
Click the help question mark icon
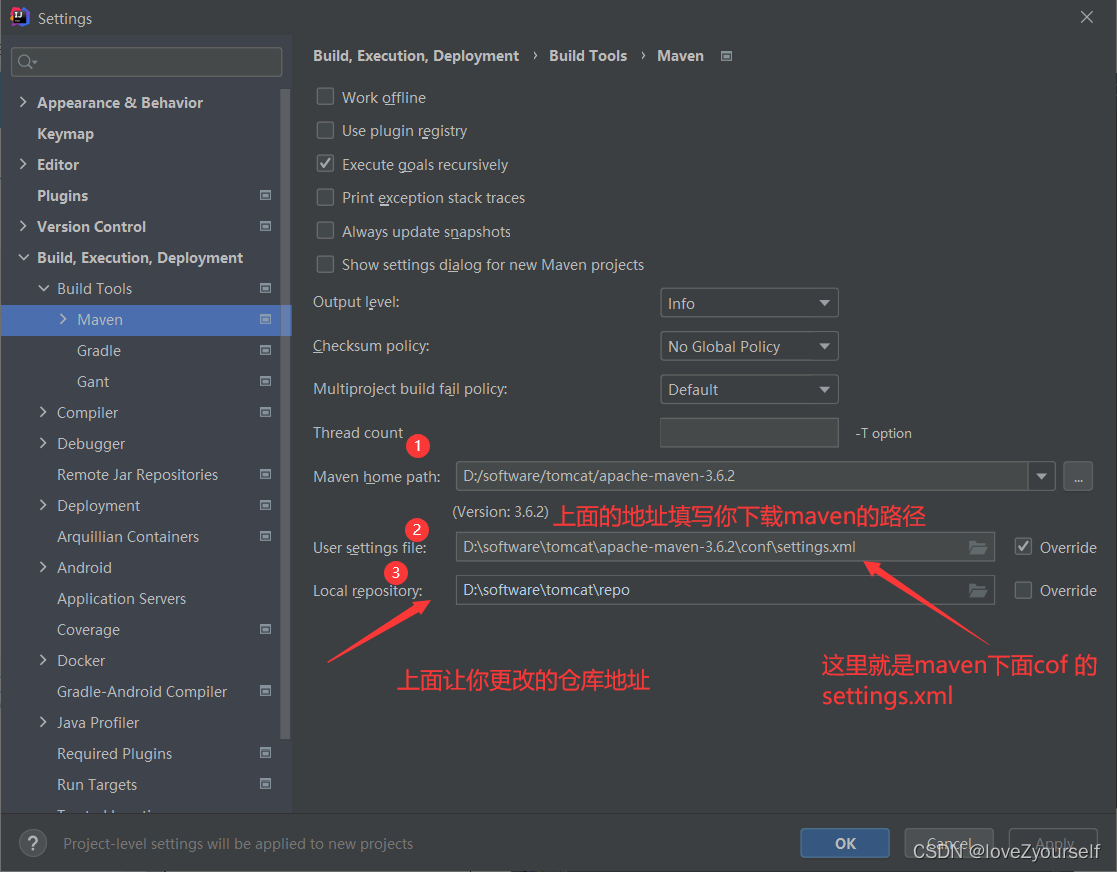click(x=33, y=844)
